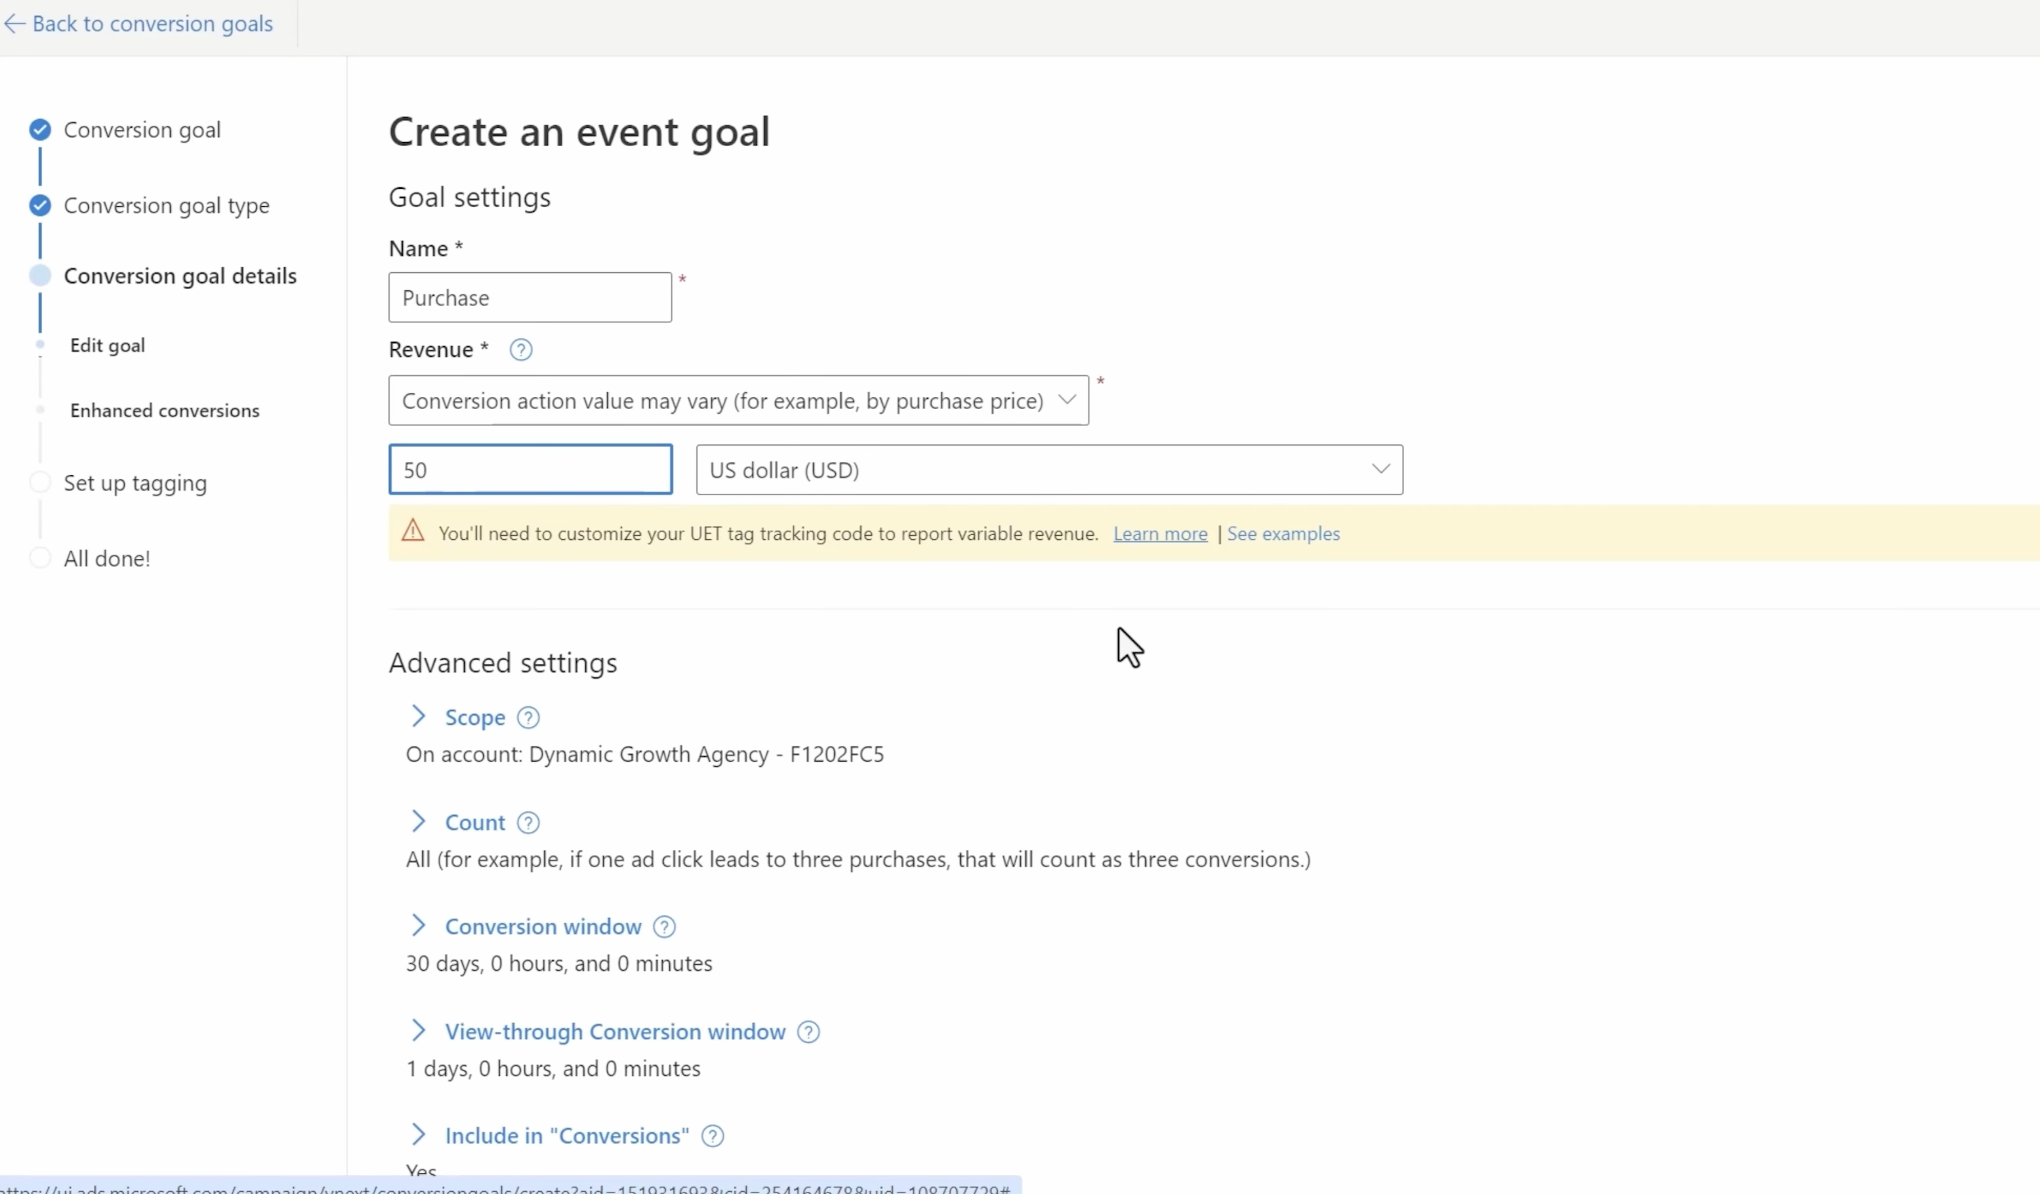Go to Edit goal sub-step

coord(107,345)
